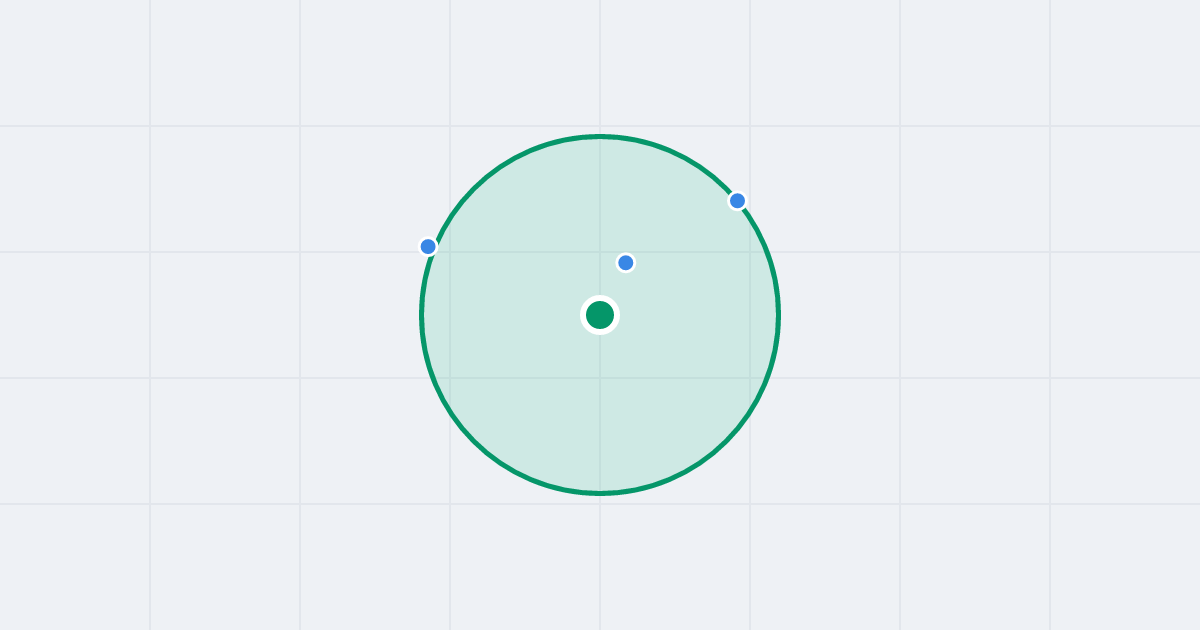Click the green center point of circle
The width and height of the screenshot is (1200, 630).
point(600,315)
